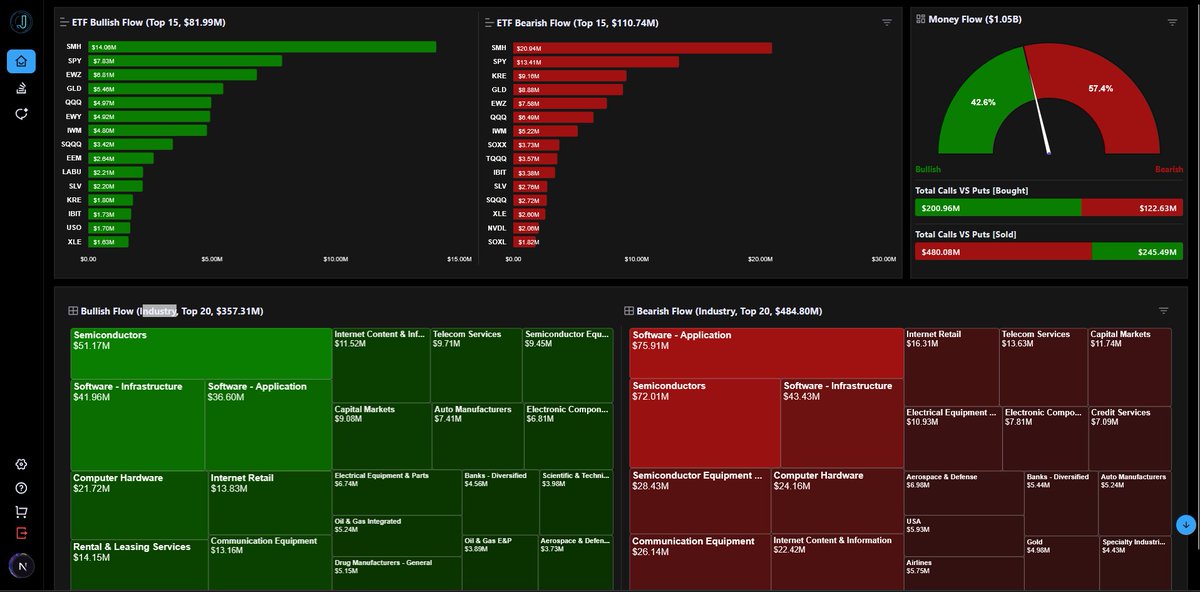1200x592 pixels.
Task: Open filter icon on Money Flow panel
Action: (1172, 22)
